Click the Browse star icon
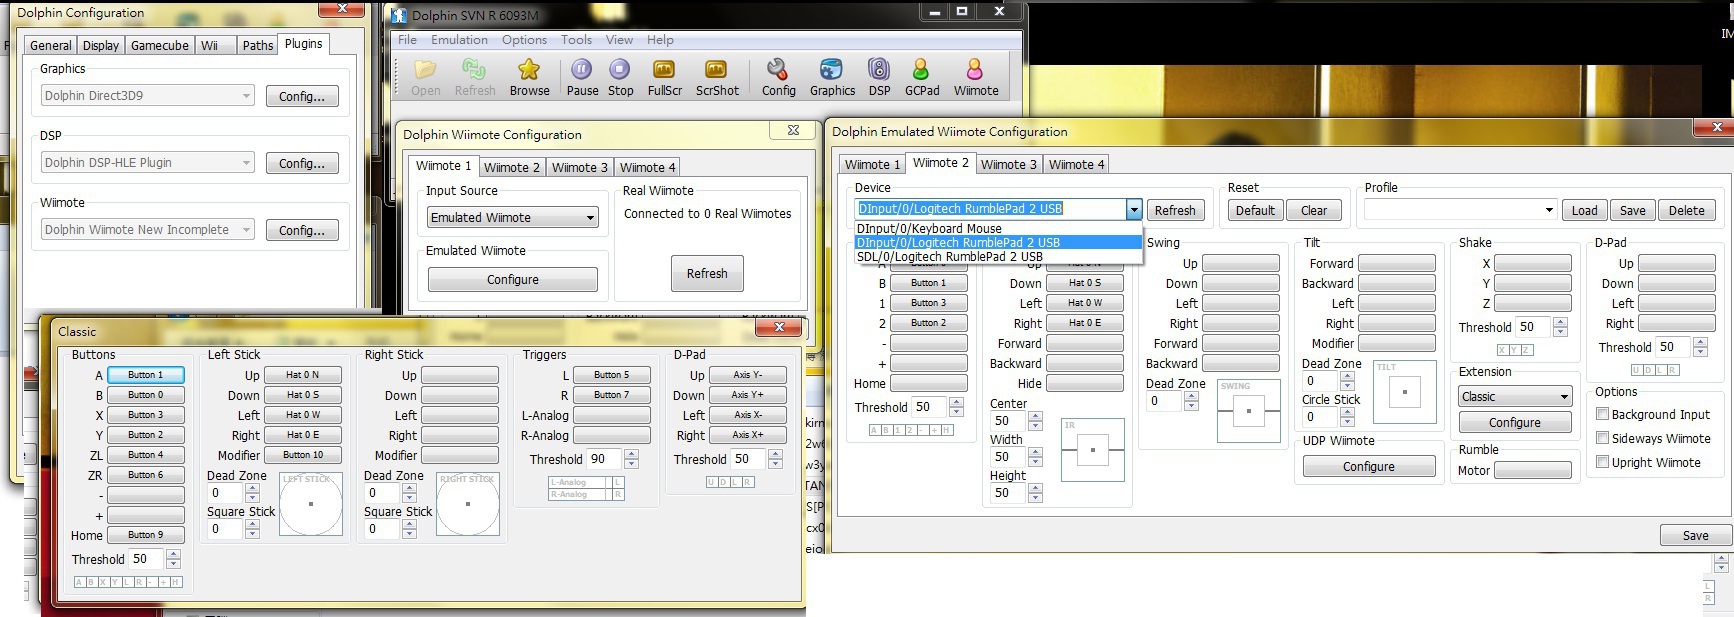This screenshot has width=1734, height=617. tap(529, 77)
